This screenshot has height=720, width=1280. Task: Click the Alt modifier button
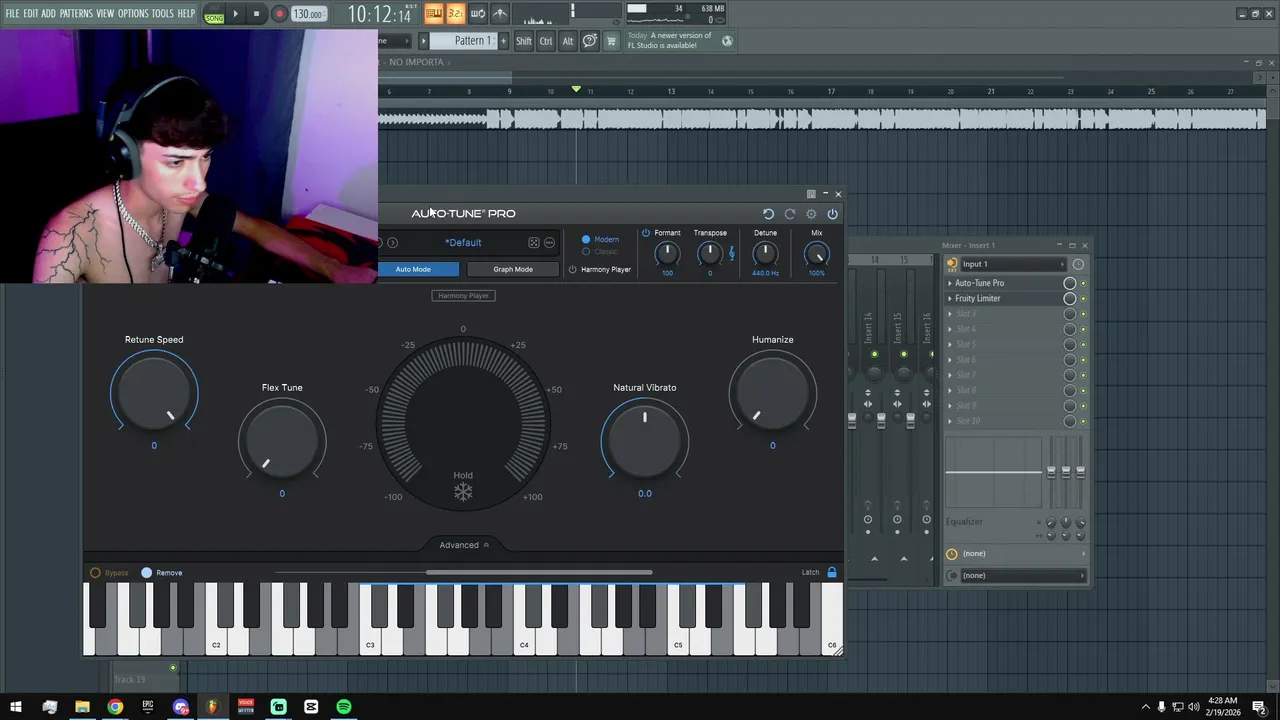tap(568, 41)
